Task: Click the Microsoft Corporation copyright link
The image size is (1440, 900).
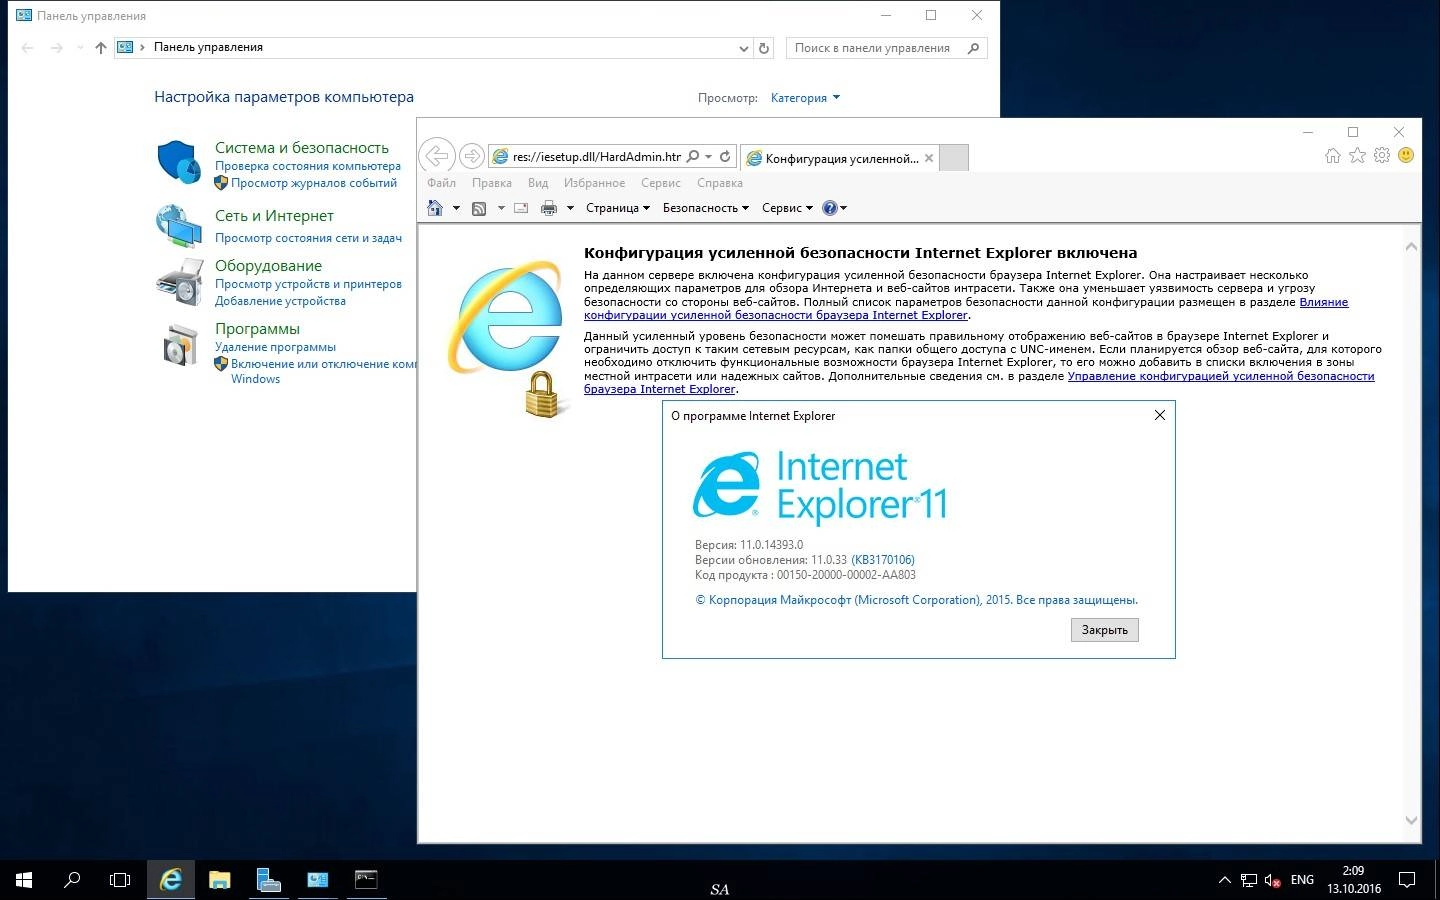Action: click(x=916, y=600)
